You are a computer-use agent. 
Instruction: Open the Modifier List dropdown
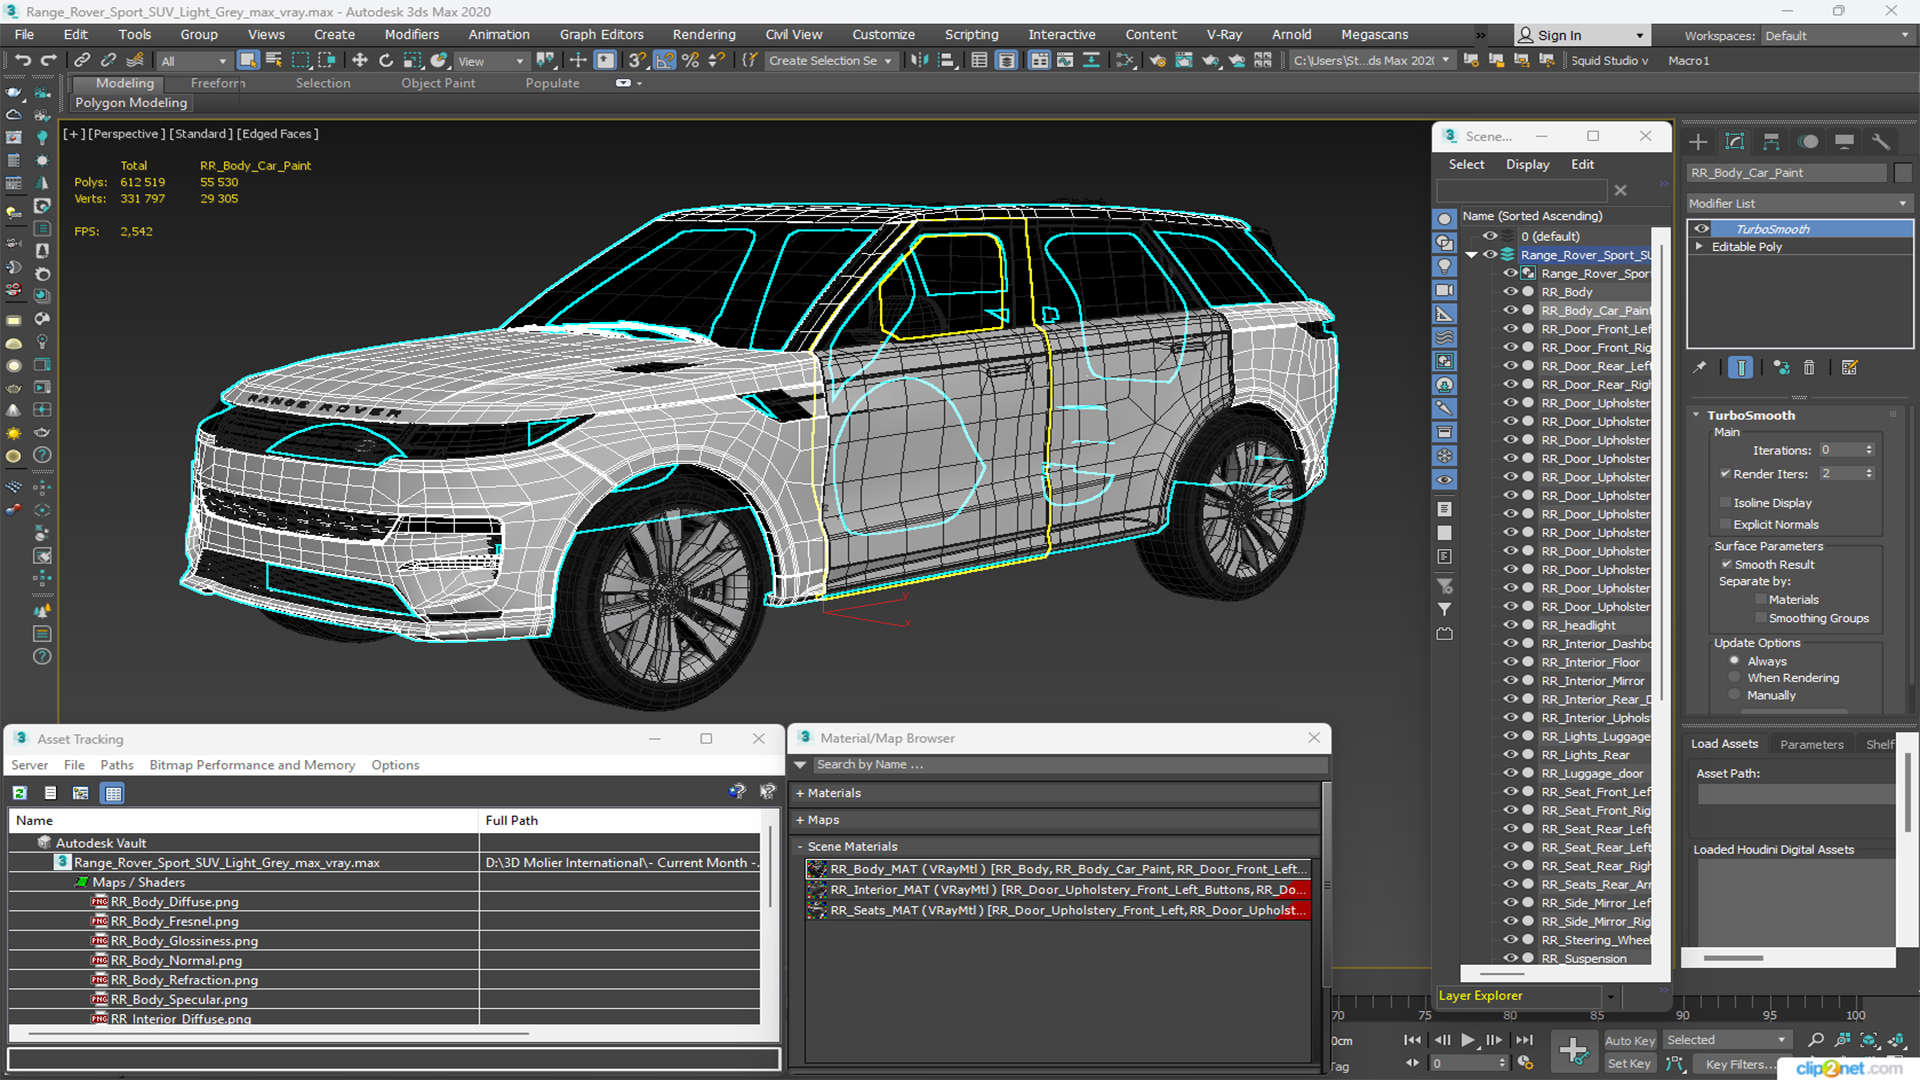(1799, 203)
